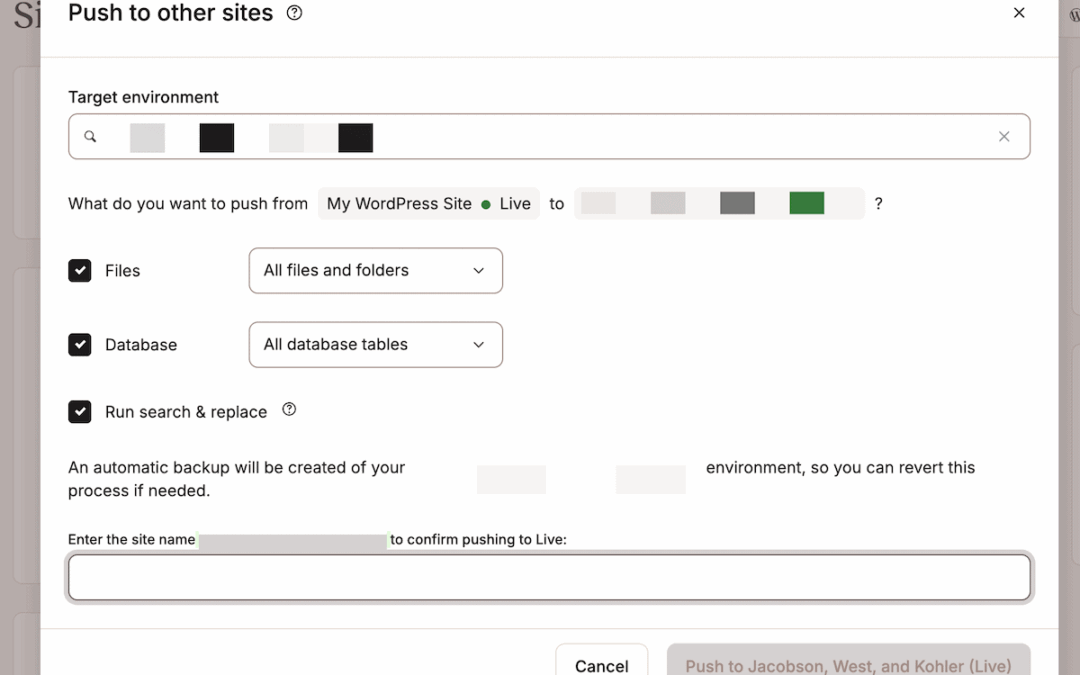Click the help icon beside Push to other sites
Image resolution: width=1080 pixels, height=675 pixels.
294,13
